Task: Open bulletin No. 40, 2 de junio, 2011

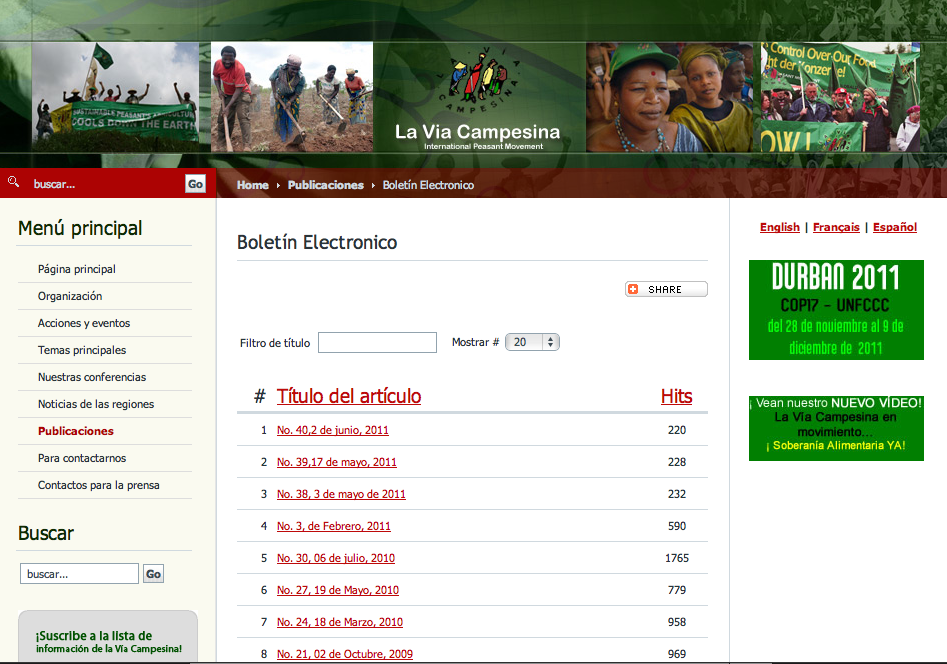Action: point(333,430)
